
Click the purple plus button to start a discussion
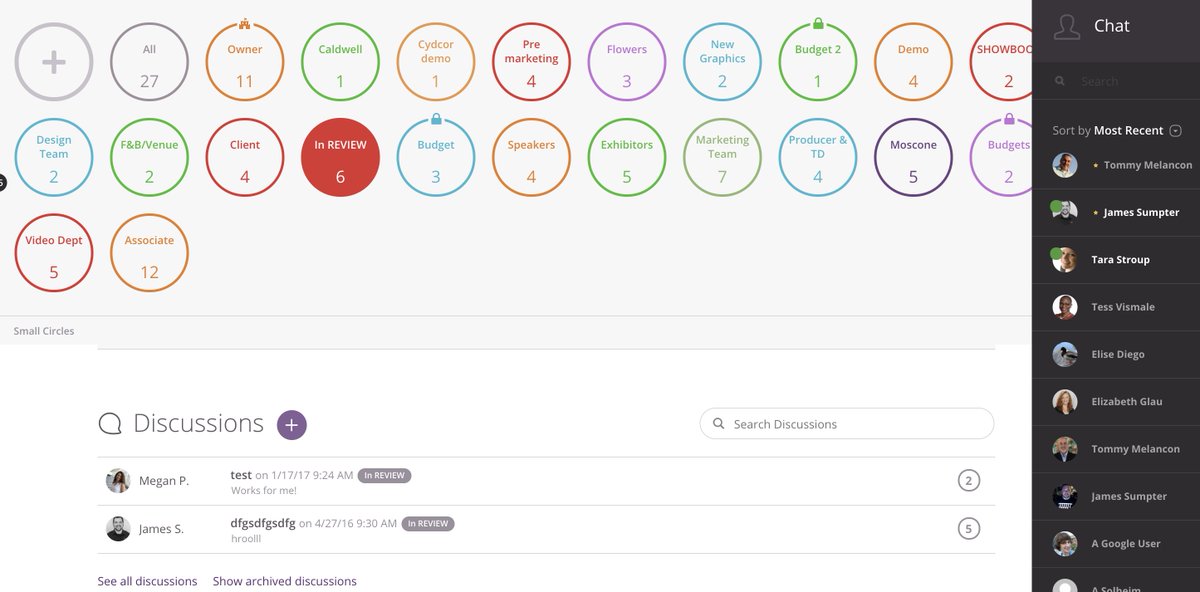pos(291,424)
